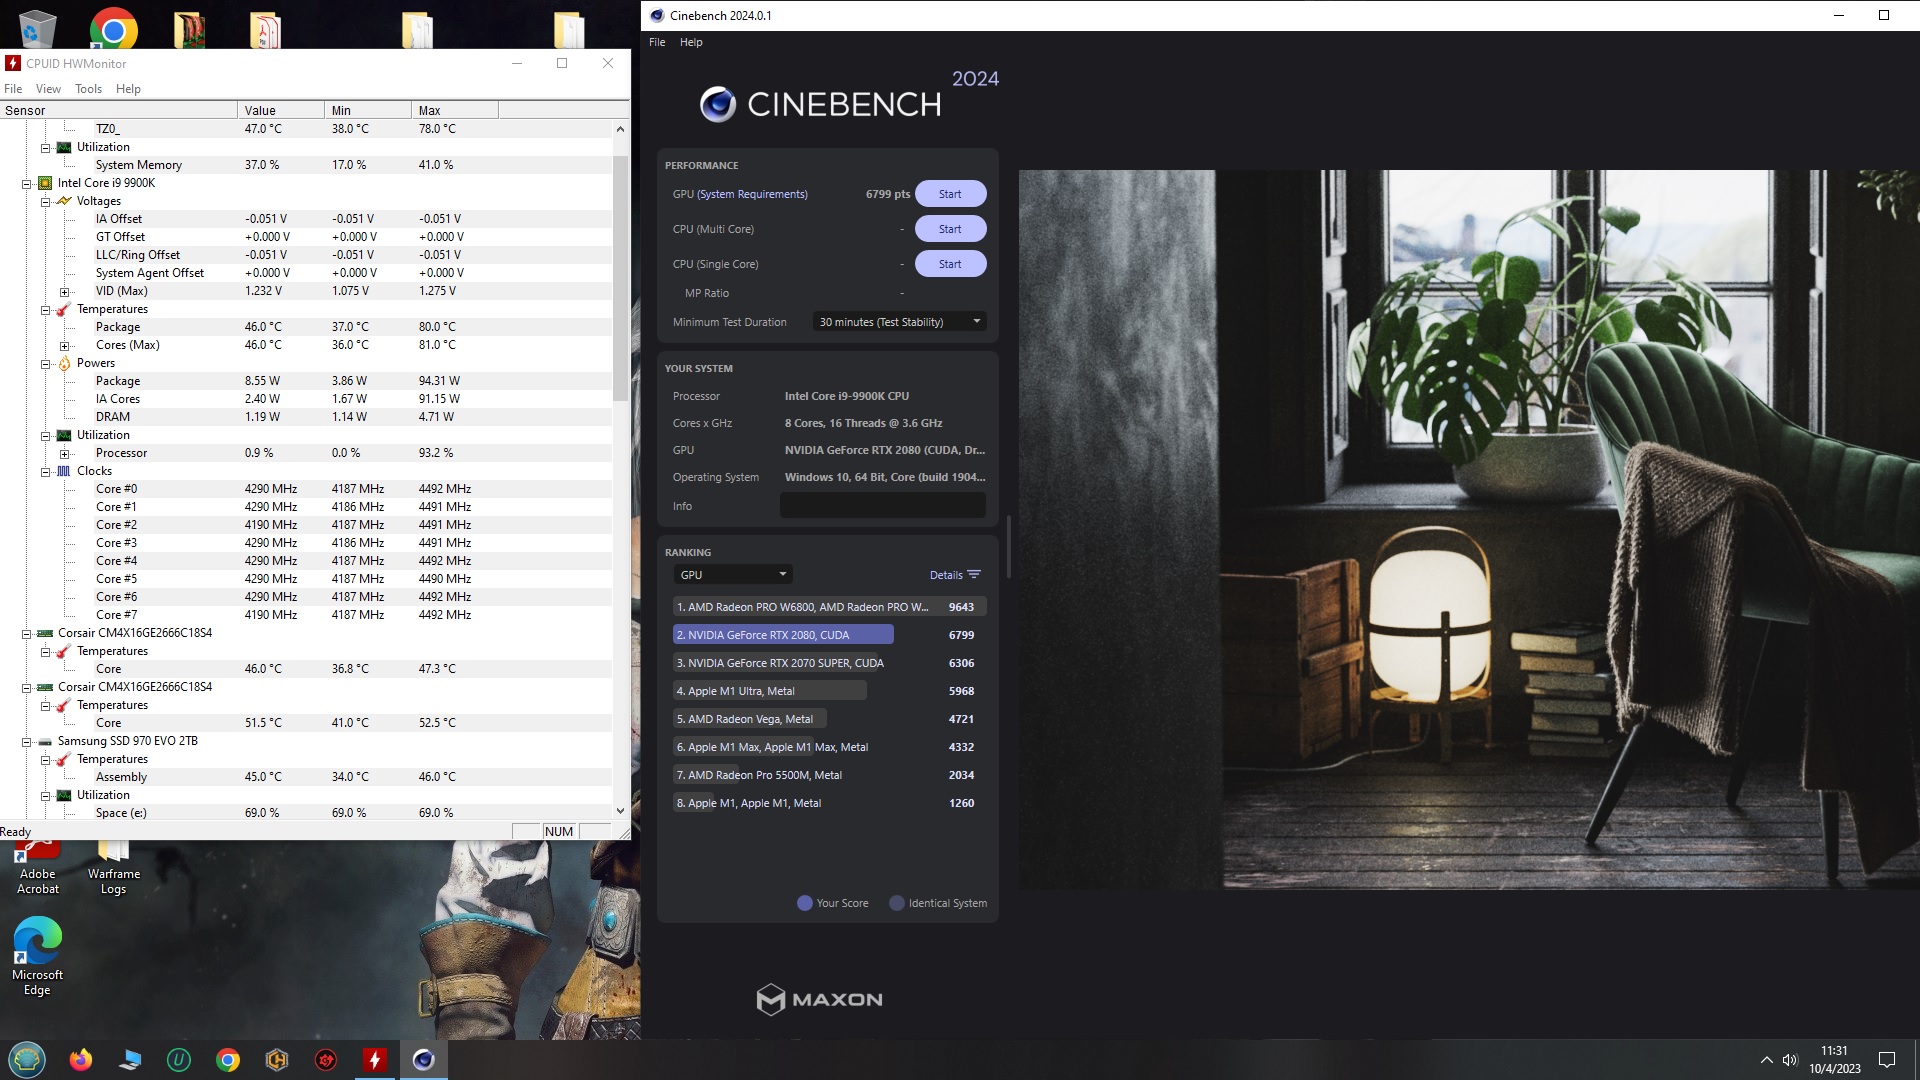Select the Core #0 clock row

[306, 489]
